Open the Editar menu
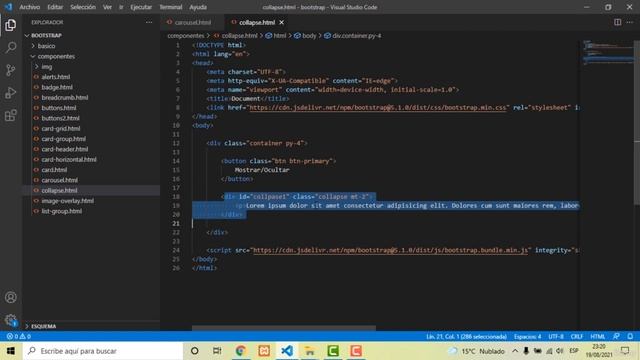The image size is (640, 360). coord(55,7)
